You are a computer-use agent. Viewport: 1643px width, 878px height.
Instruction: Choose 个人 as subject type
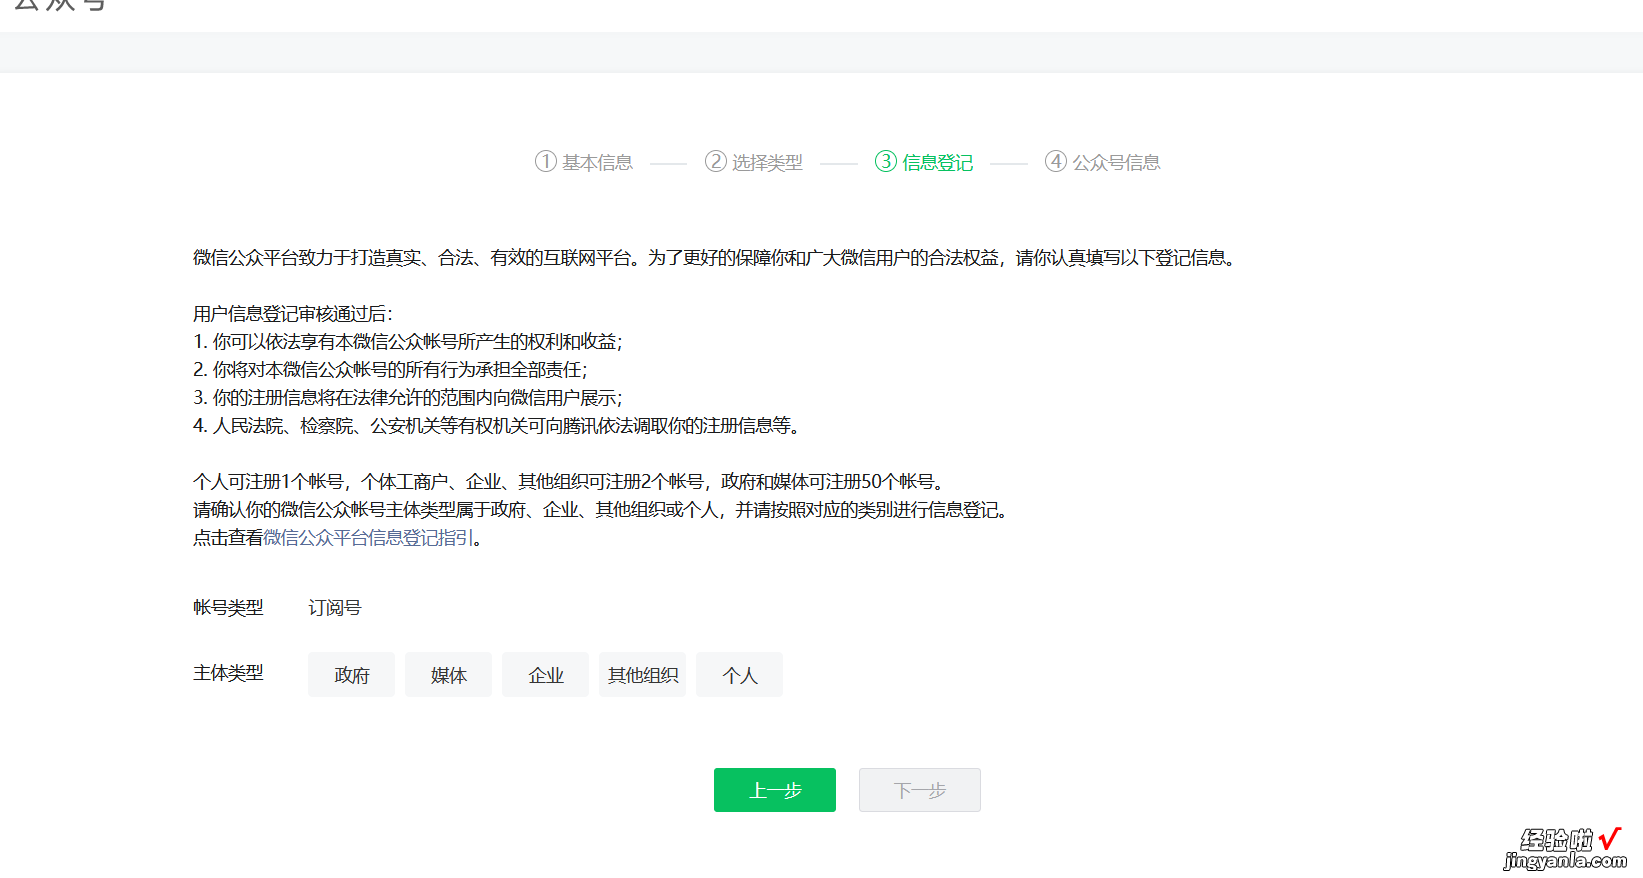739,675
